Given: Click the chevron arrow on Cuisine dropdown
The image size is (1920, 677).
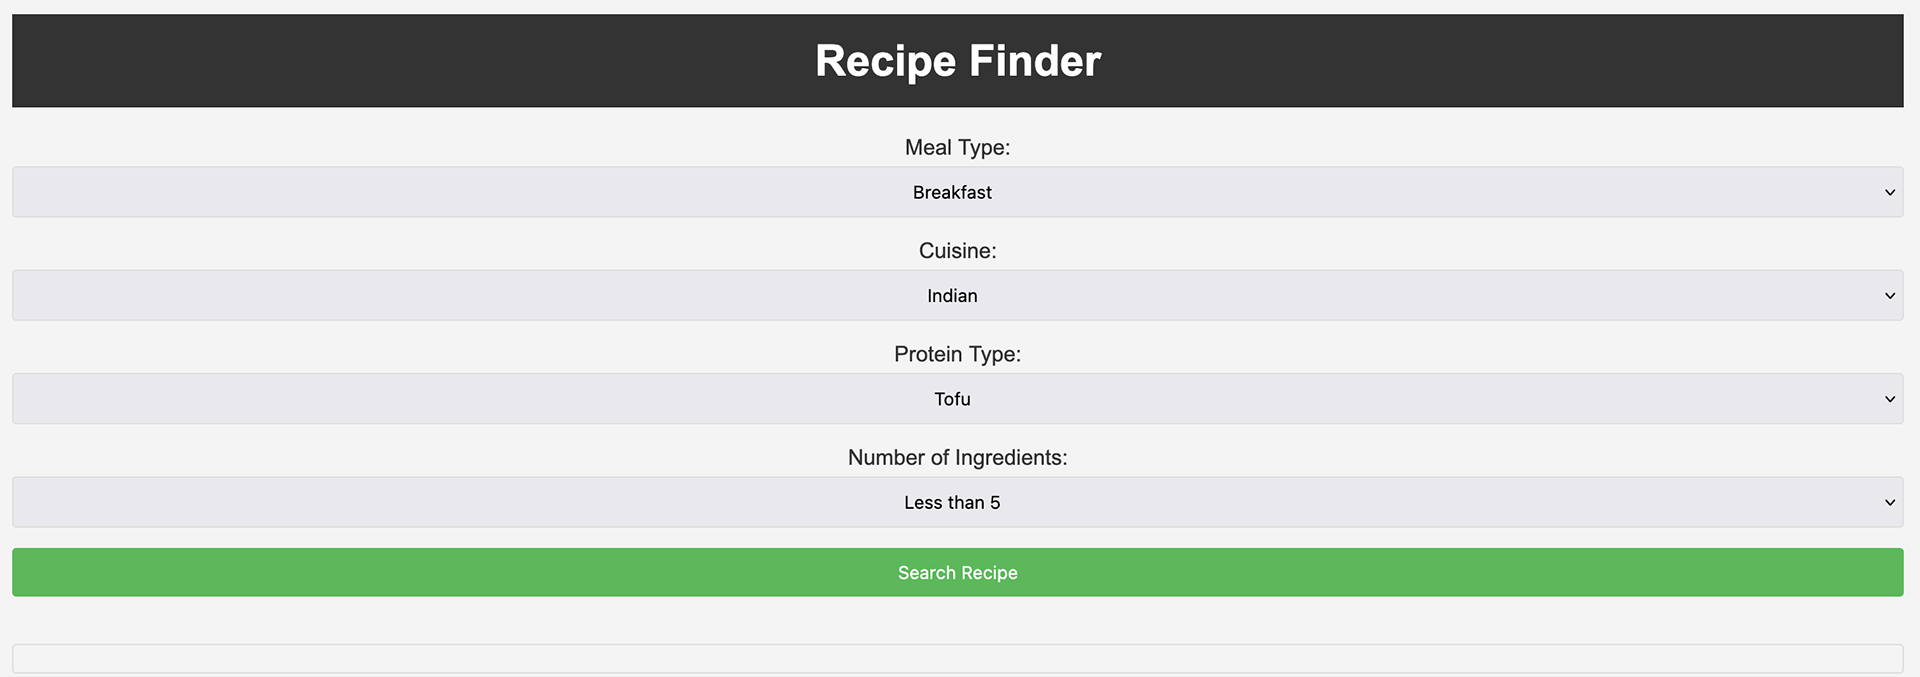Looking at the screenshot, I should click(x=1889, y=296).
